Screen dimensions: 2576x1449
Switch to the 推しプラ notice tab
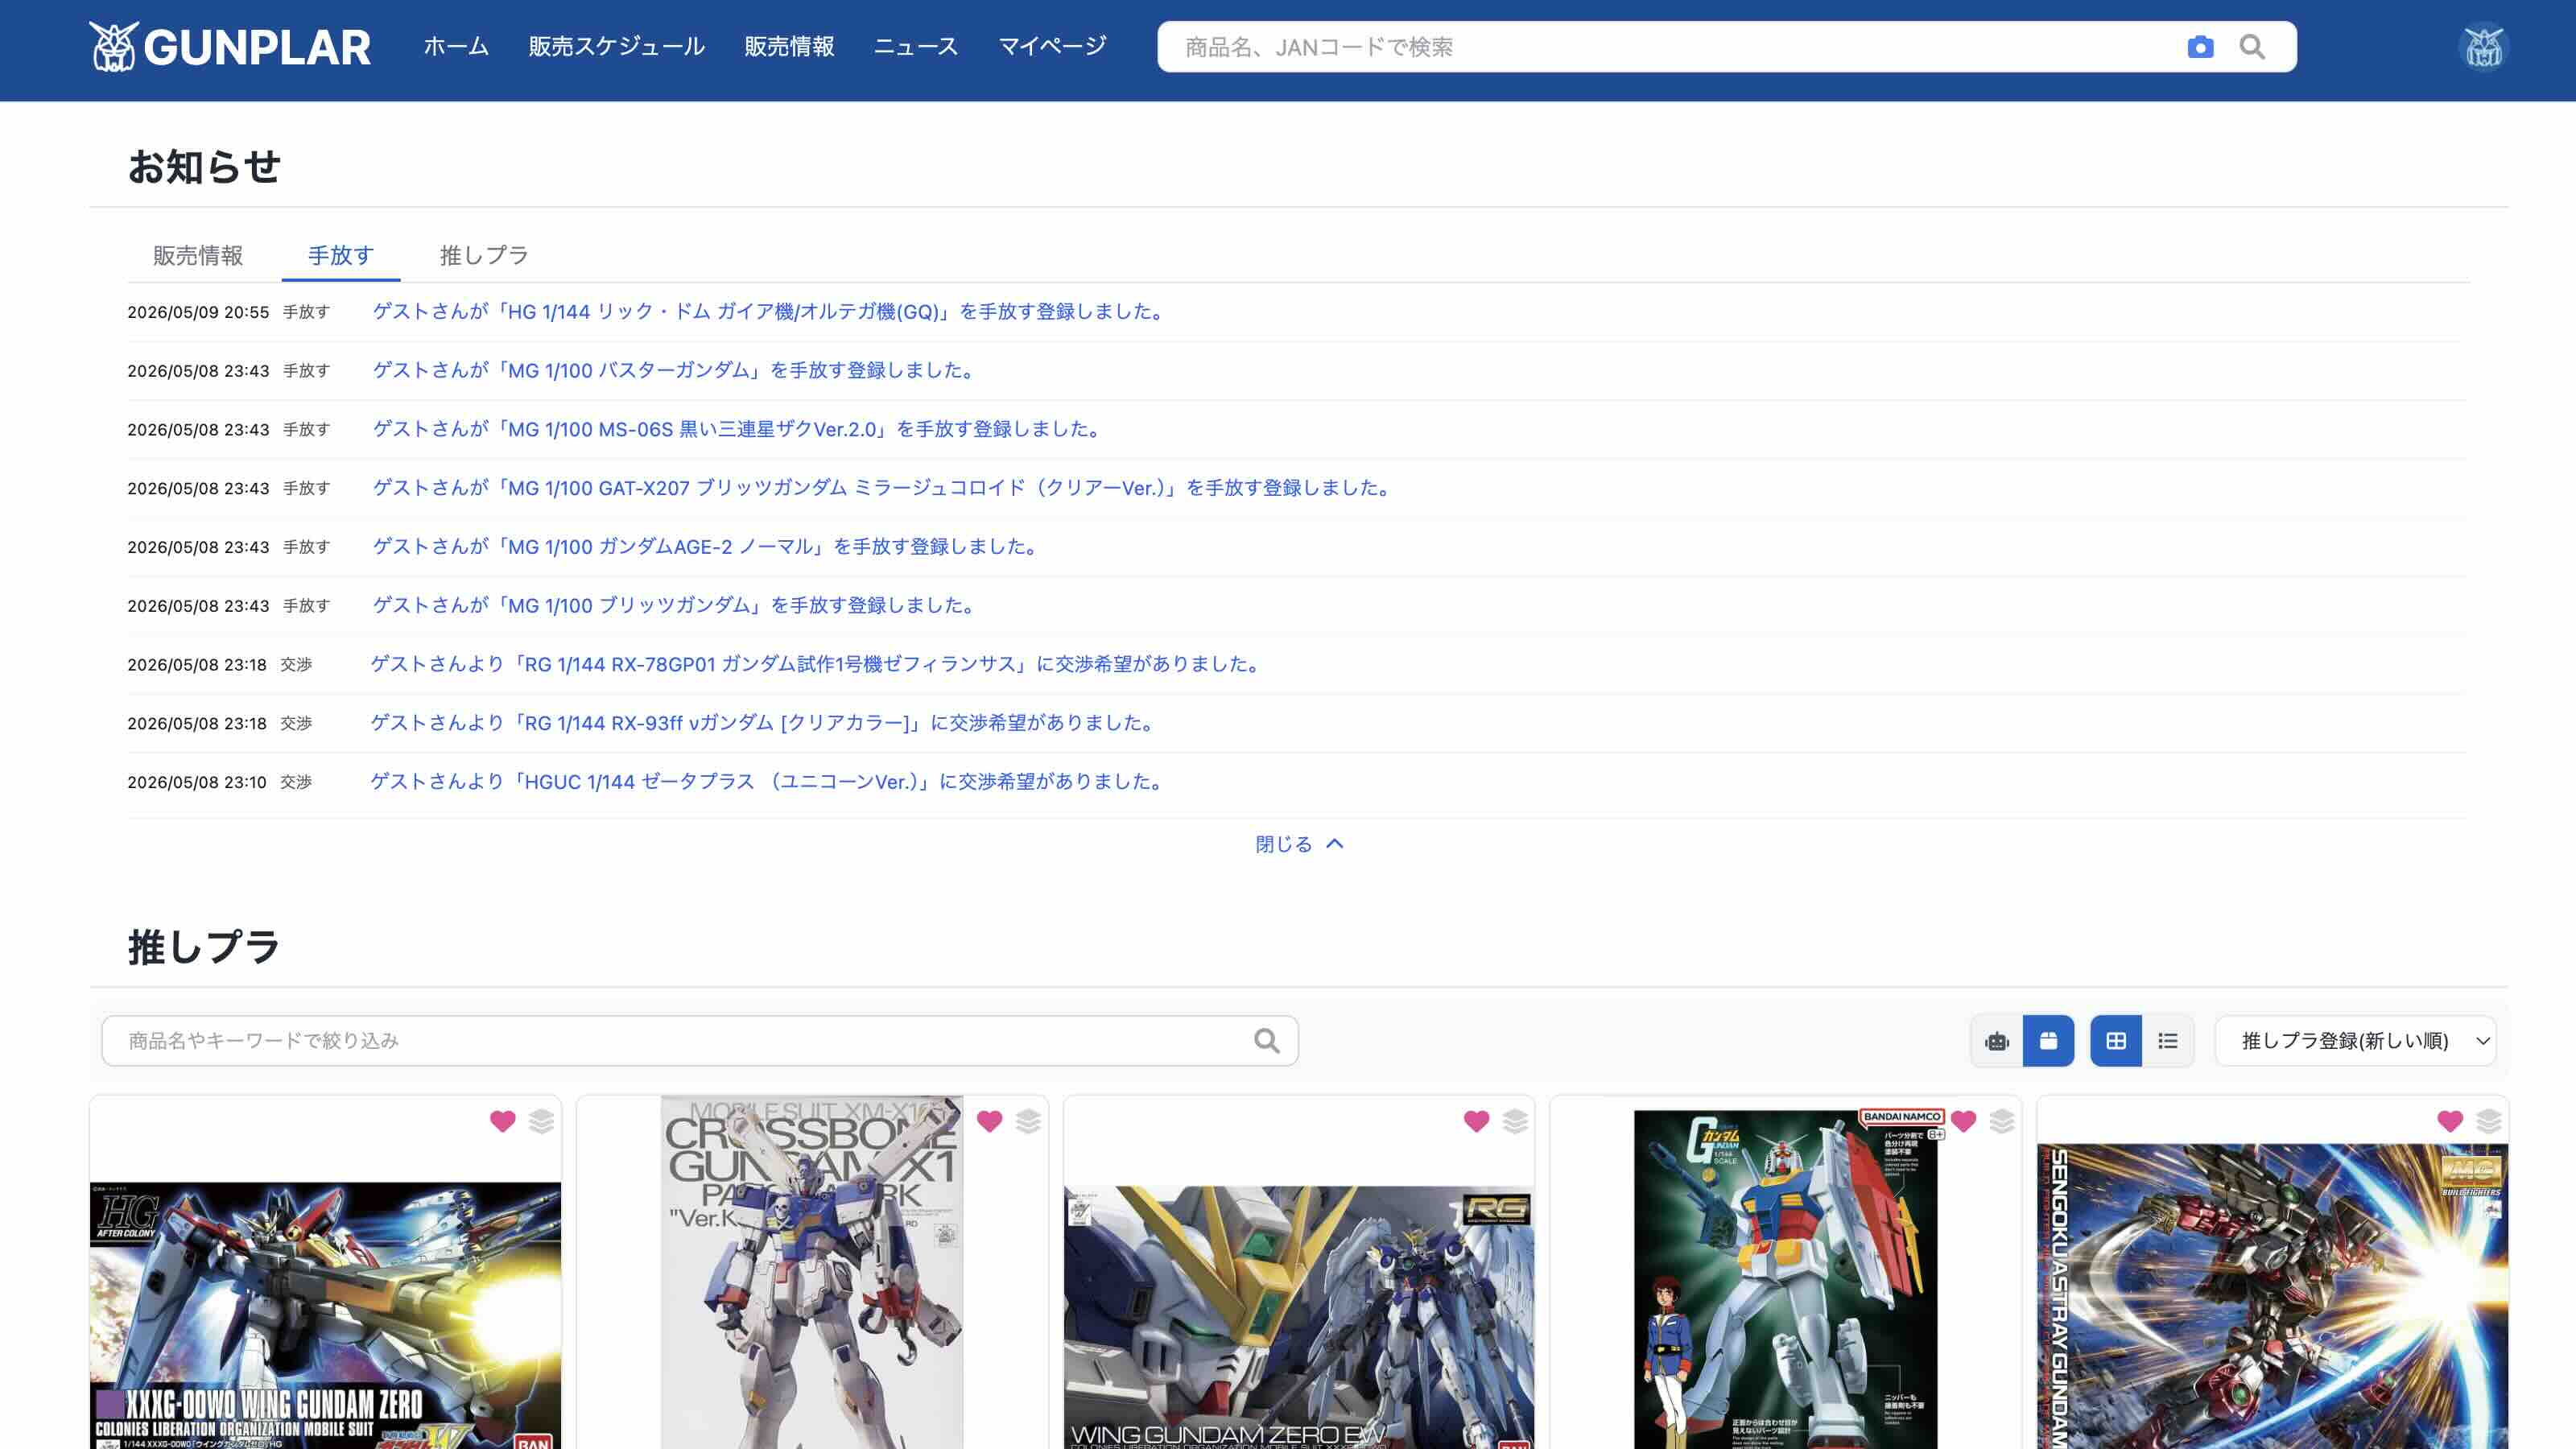(x=484, y=255)
